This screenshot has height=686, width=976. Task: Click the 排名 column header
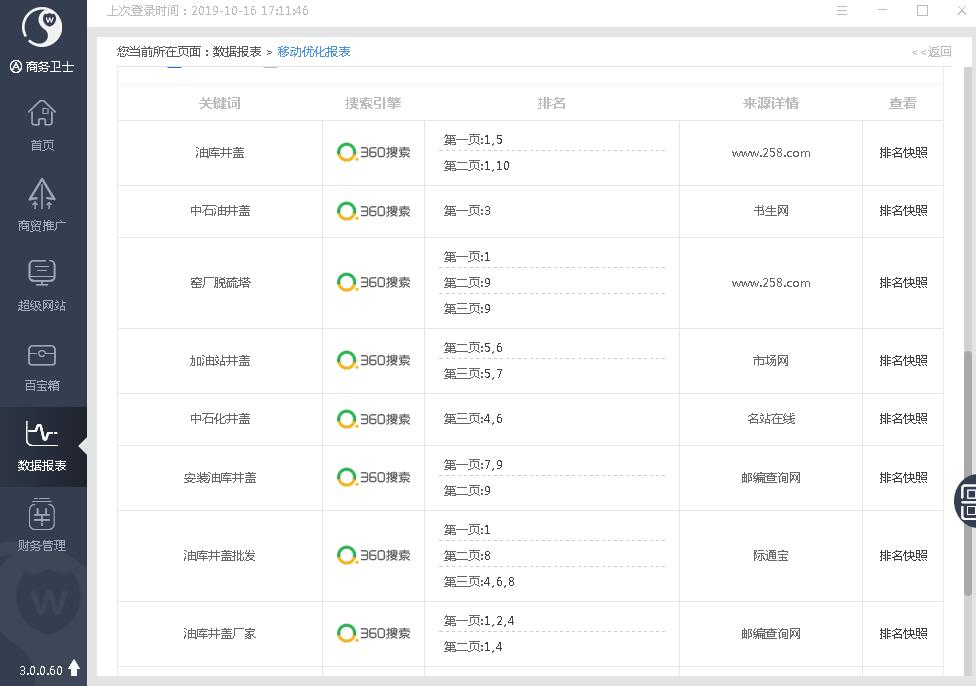coord(552,103)
